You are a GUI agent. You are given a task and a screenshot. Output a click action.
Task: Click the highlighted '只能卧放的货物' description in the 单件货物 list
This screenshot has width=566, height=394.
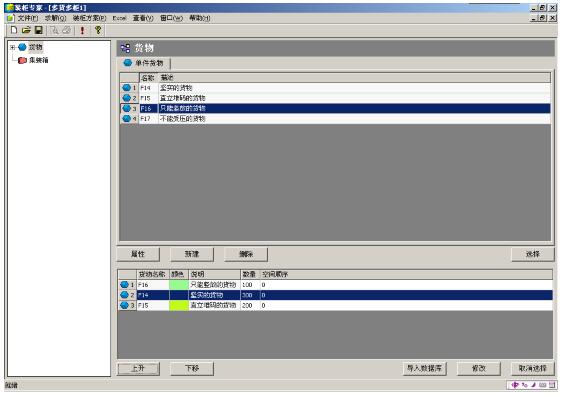(183, 108)
